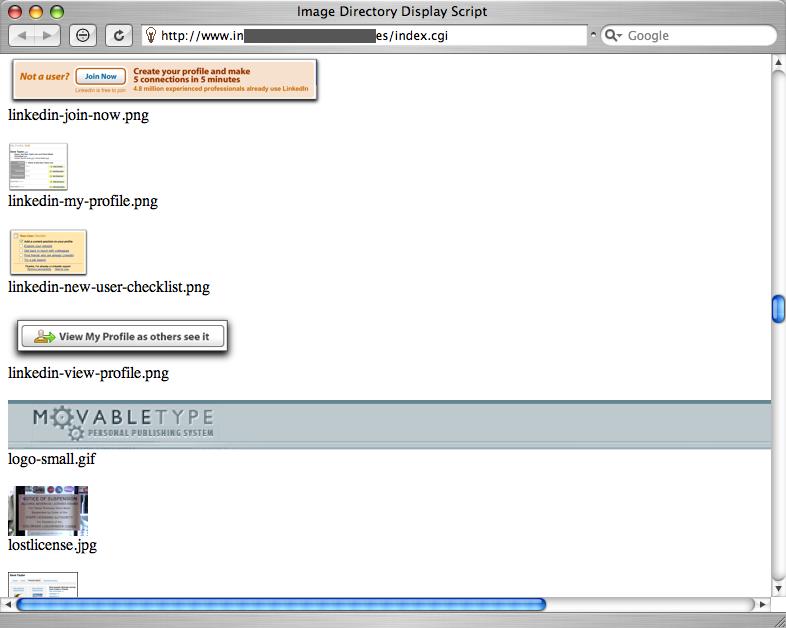
Task: Click the green zoom window button
Action: click(x=57, y=12)
